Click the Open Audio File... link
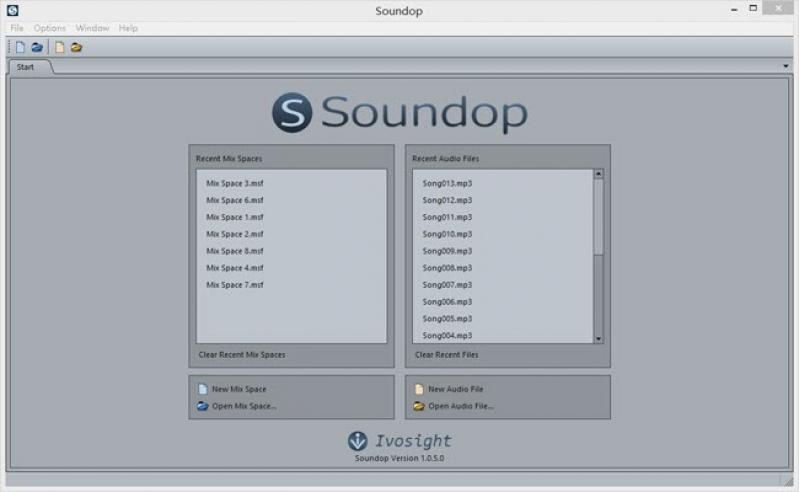Image resolution: width=799 pixels, height=492 pixels. click(461, 406)
